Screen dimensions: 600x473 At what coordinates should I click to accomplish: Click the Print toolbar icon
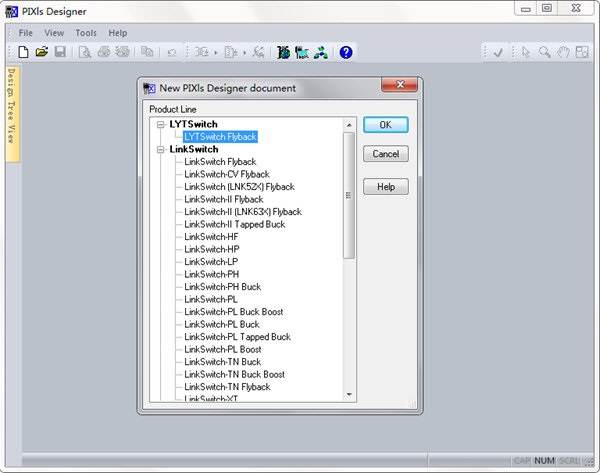tap(104, 52)
